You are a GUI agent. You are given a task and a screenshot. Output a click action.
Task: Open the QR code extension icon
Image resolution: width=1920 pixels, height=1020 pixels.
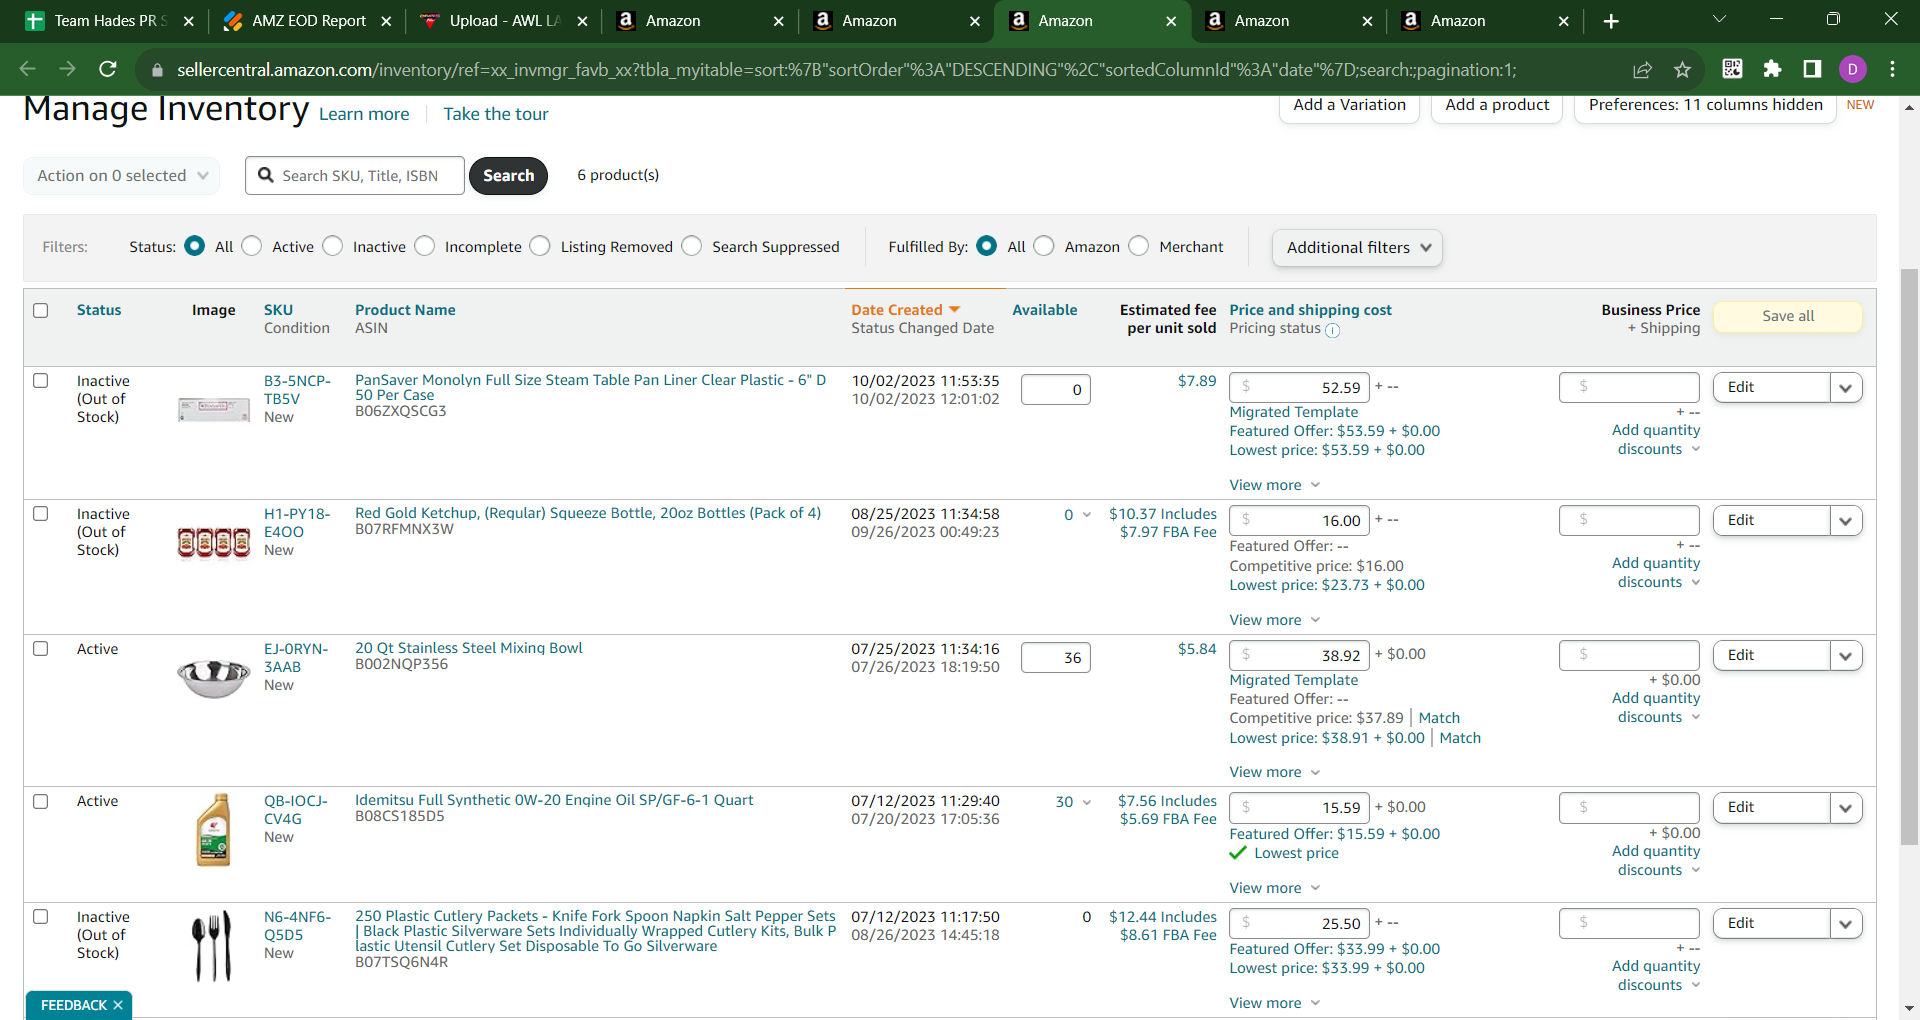(1732, 68)
